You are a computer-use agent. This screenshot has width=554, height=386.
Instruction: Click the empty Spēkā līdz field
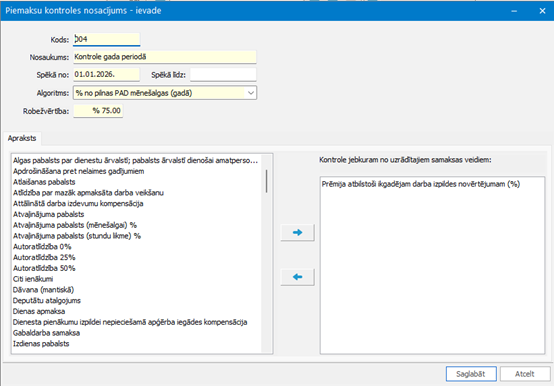click(x=223, y=75)
